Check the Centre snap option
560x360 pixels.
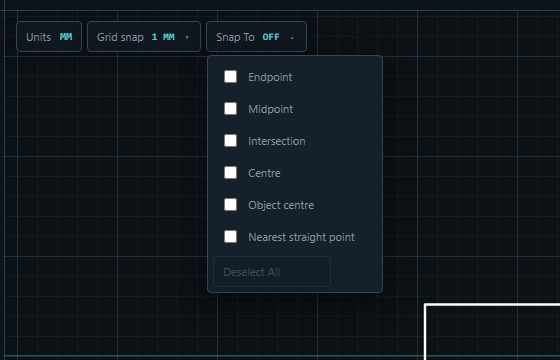[230, 173]
